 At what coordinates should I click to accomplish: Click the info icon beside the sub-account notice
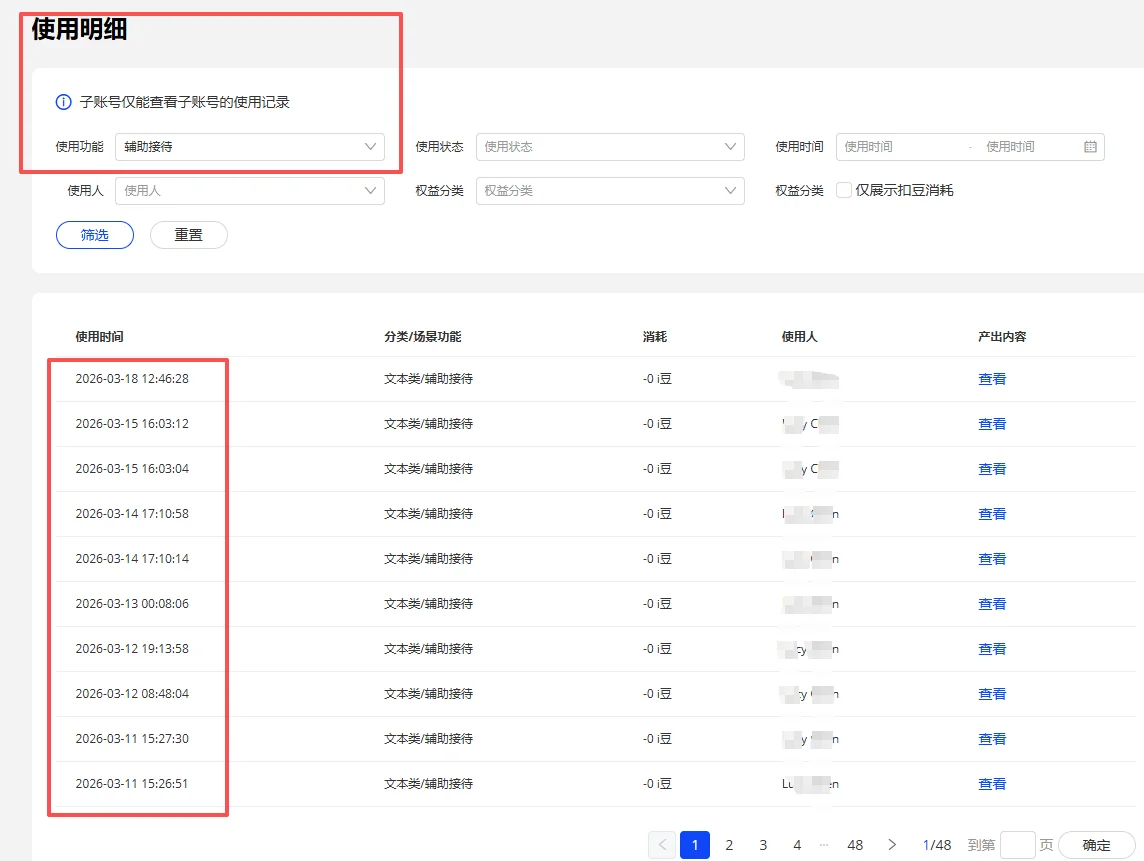[x=64, y=102]
